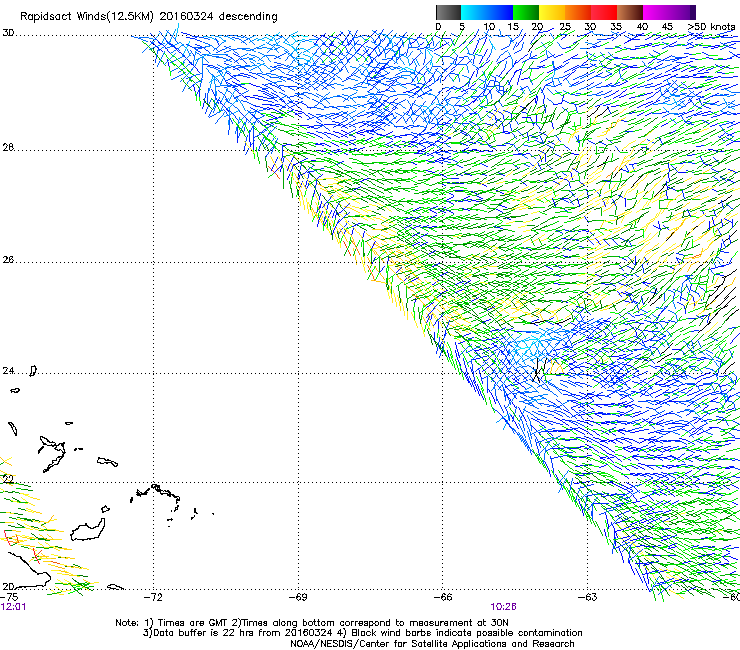Click the 'Times are GMT' note line
740x650 pixels.
[x=312, y=623]
